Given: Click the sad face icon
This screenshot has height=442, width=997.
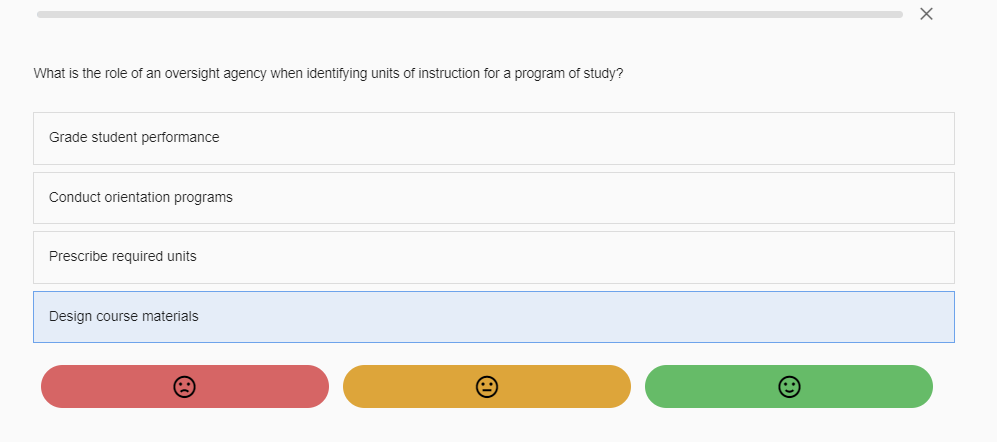Looking at the screenshot, I should [184, 386].
